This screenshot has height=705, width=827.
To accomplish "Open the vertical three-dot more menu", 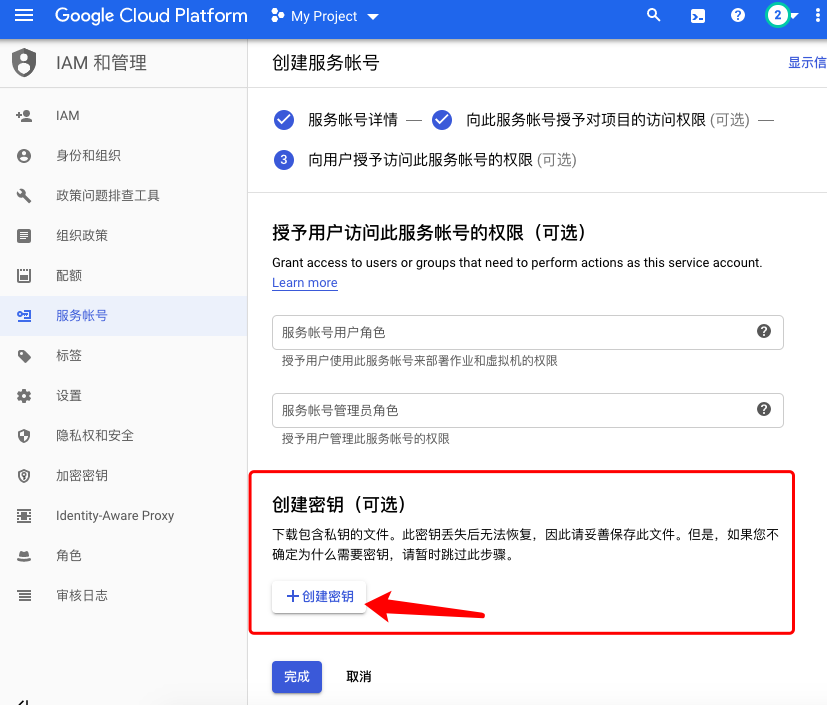I will [x=818, y=16].
